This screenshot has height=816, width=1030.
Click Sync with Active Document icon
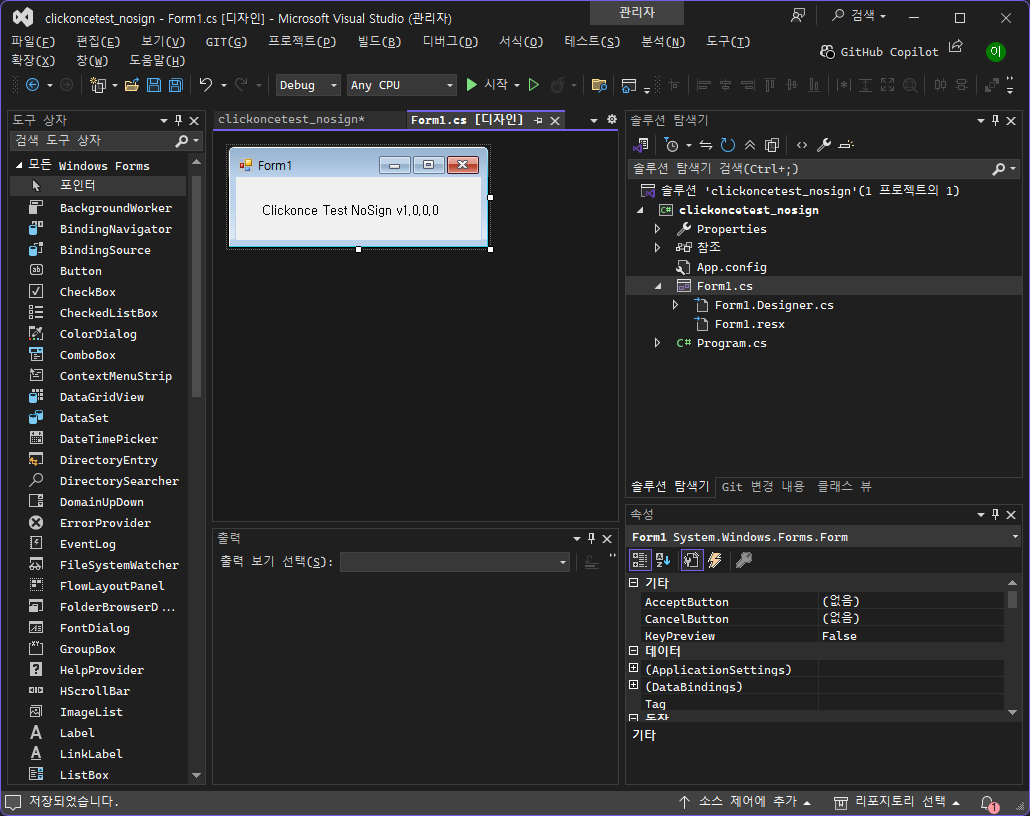pos(705,145)
